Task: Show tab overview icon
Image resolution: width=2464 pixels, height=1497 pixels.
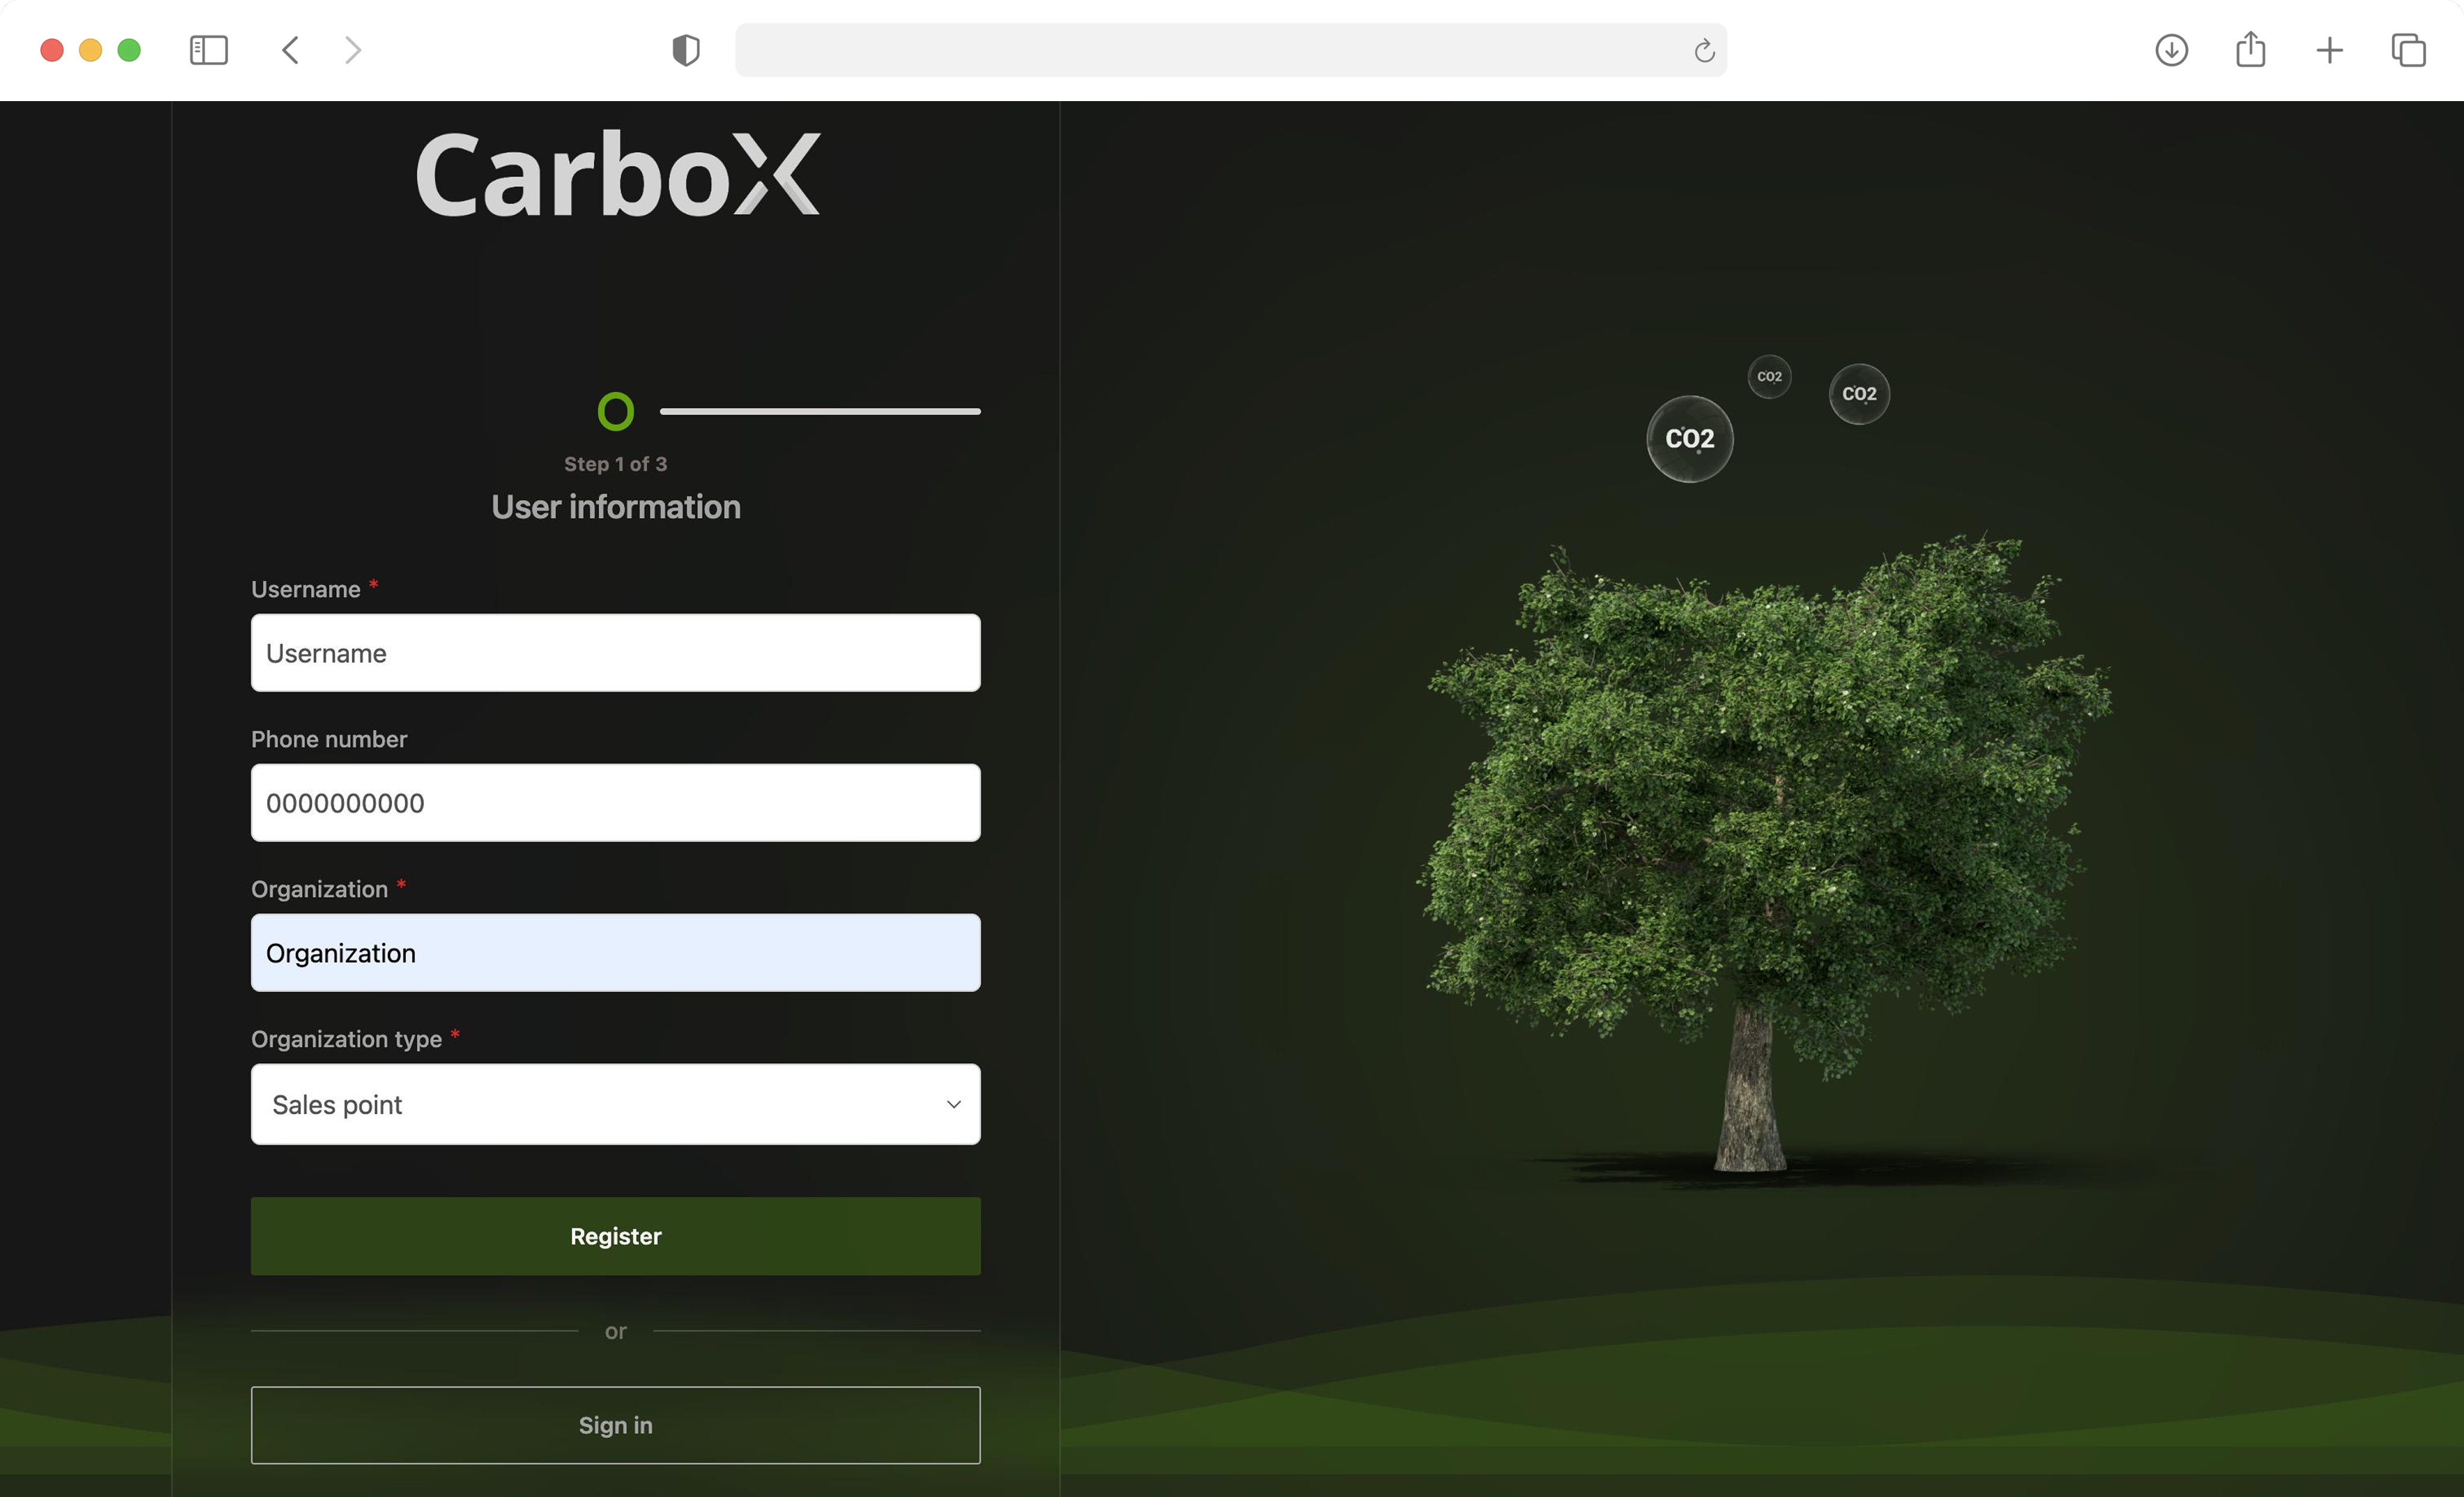Action: pyautogui.click(x=2408, y=50)
